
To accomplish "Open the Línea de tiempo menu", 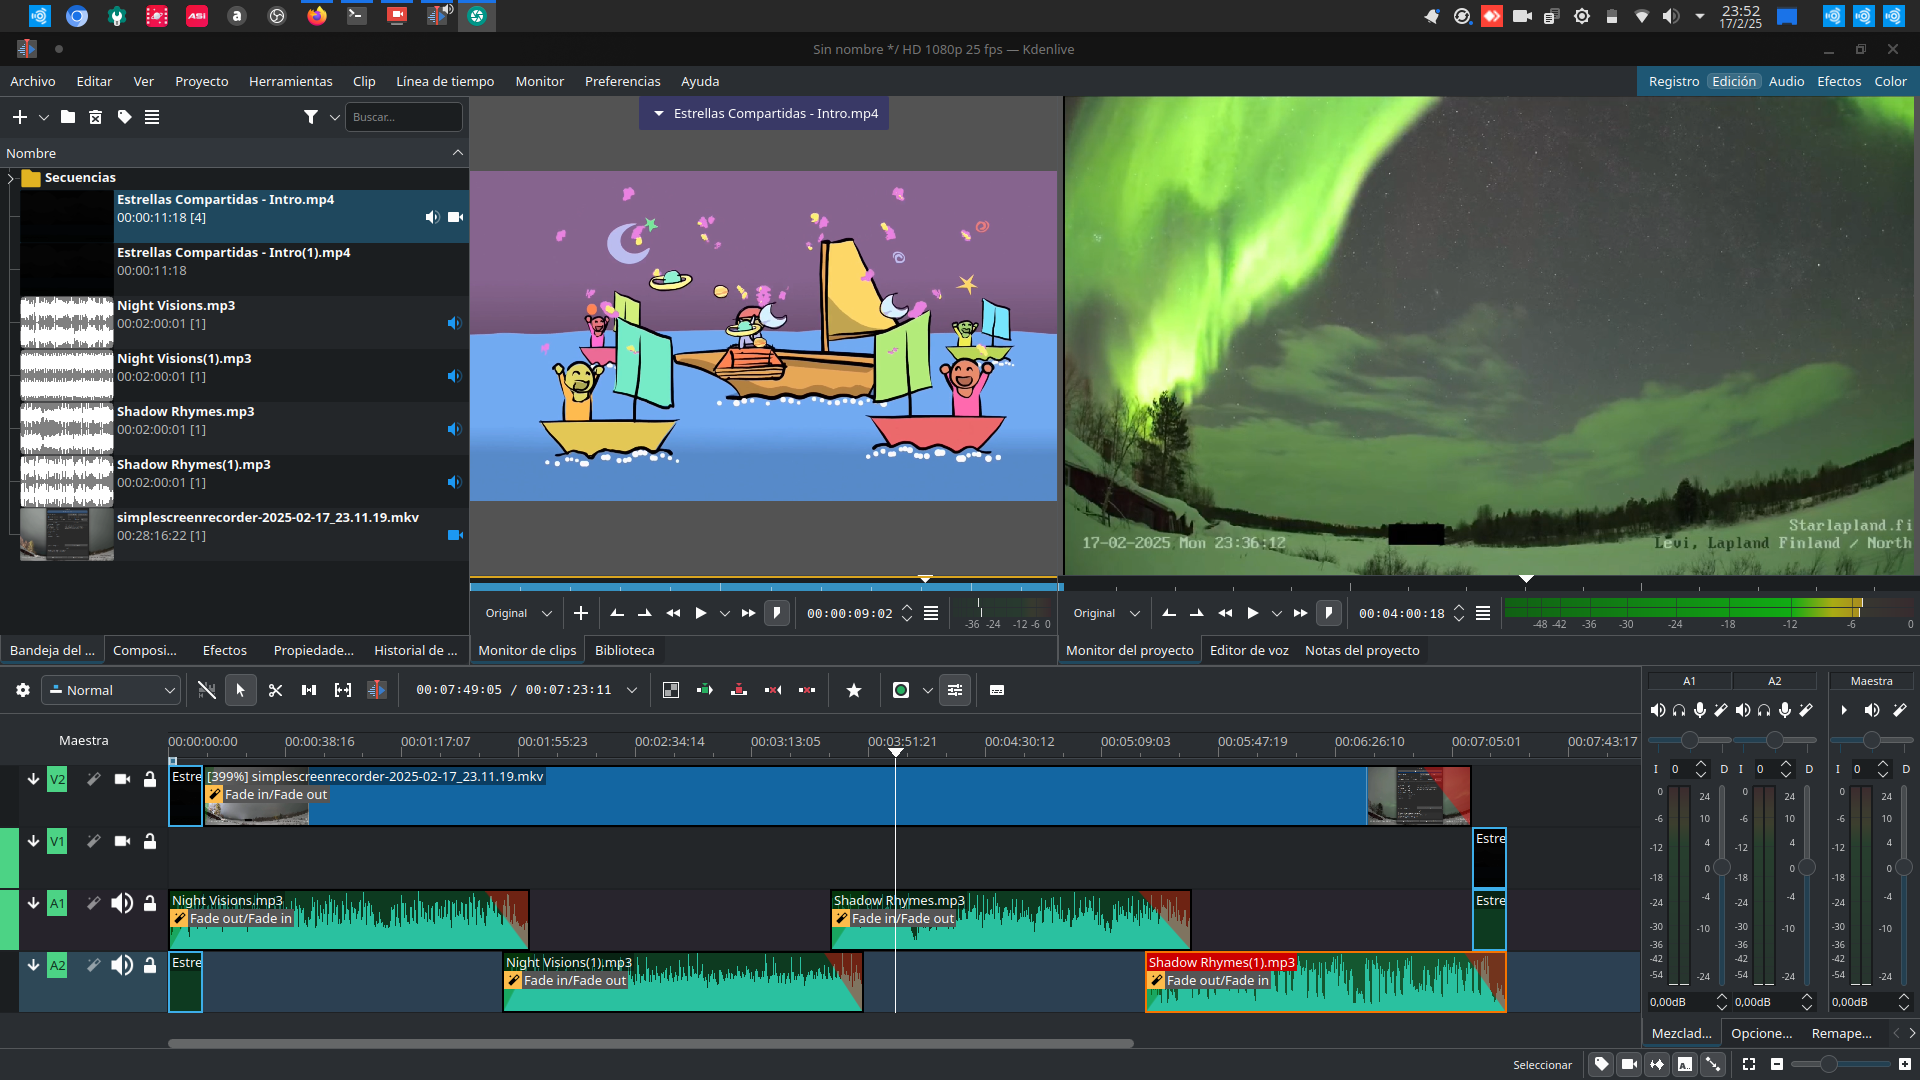I will [x=445, y=81].
